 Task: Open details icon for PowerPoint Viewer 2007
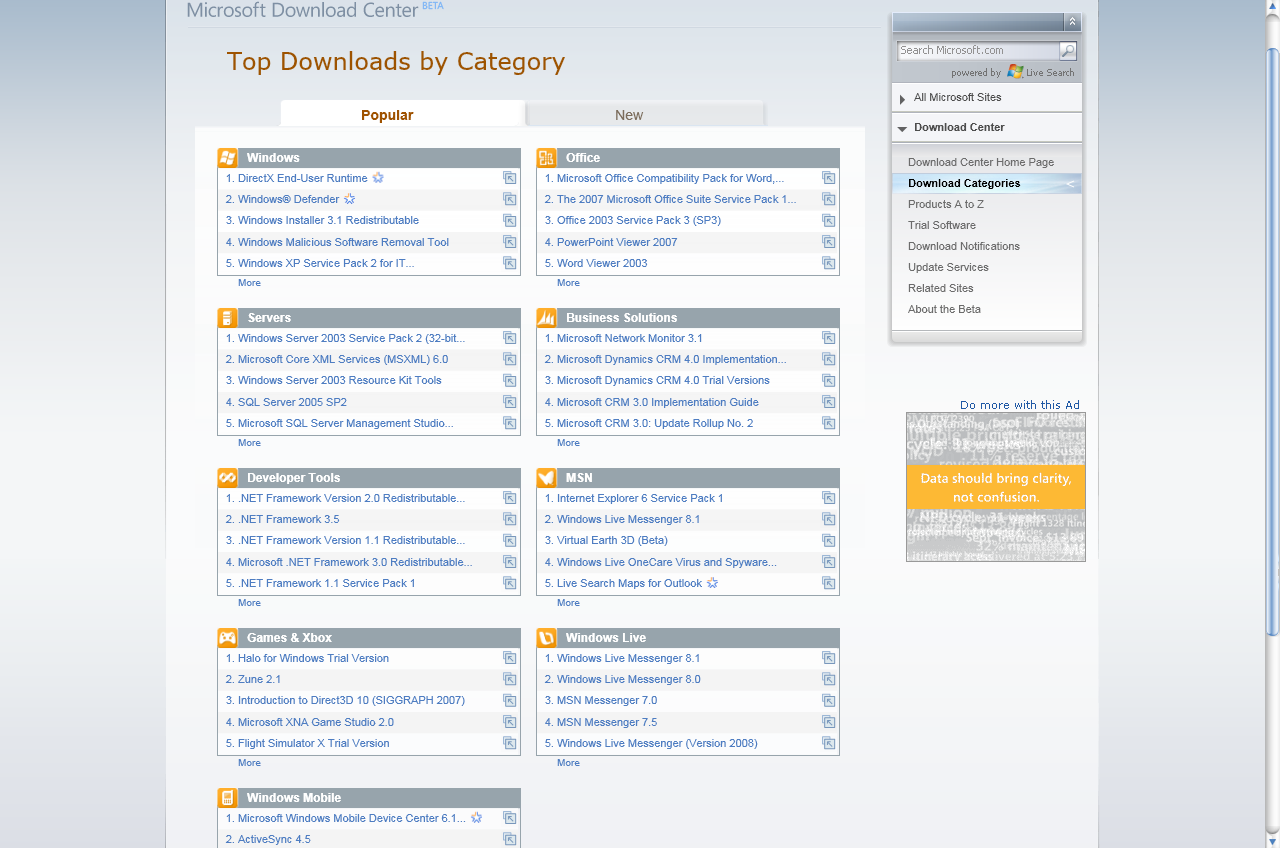829,242
